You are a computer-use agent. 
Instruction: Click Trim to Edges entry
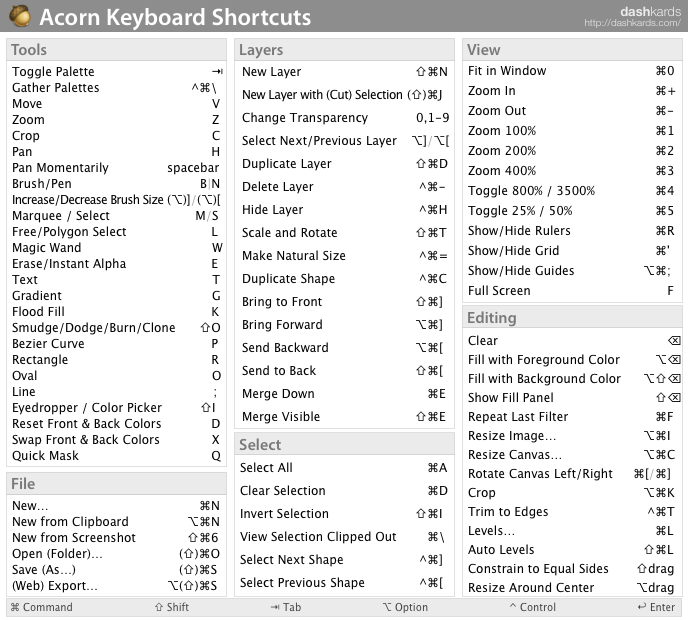[571, 512]
